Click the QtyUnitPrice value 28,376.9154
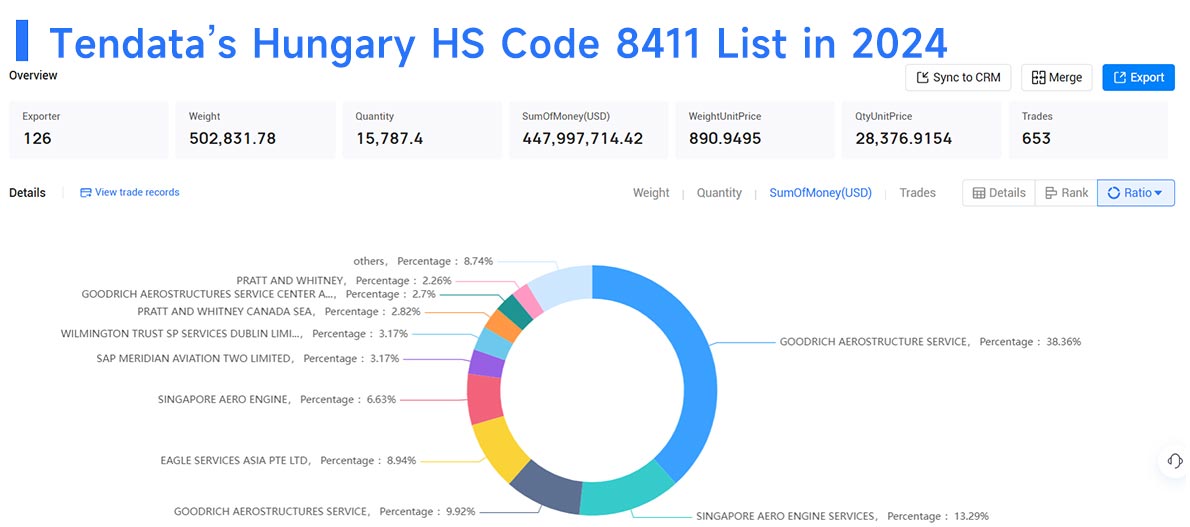Screen dimensions: 1190x527 (x=904, y=139)
